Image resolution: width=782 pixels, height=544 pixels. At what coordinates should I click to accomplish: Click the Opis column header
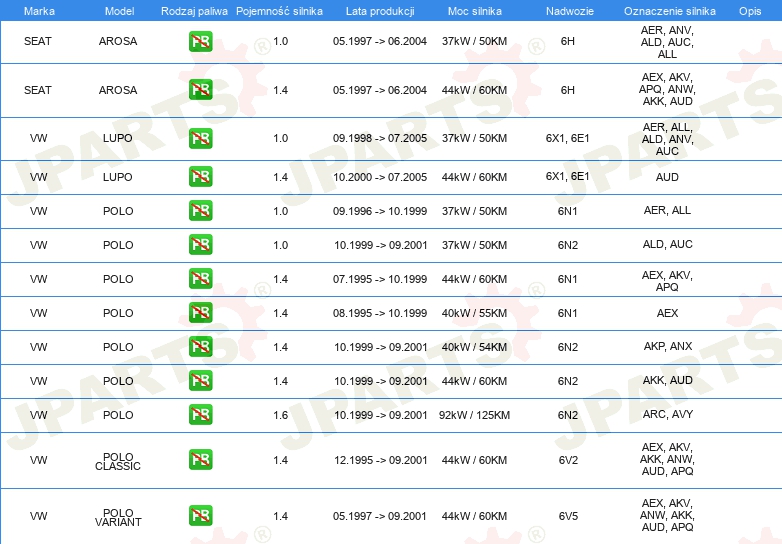click(750, 11)
